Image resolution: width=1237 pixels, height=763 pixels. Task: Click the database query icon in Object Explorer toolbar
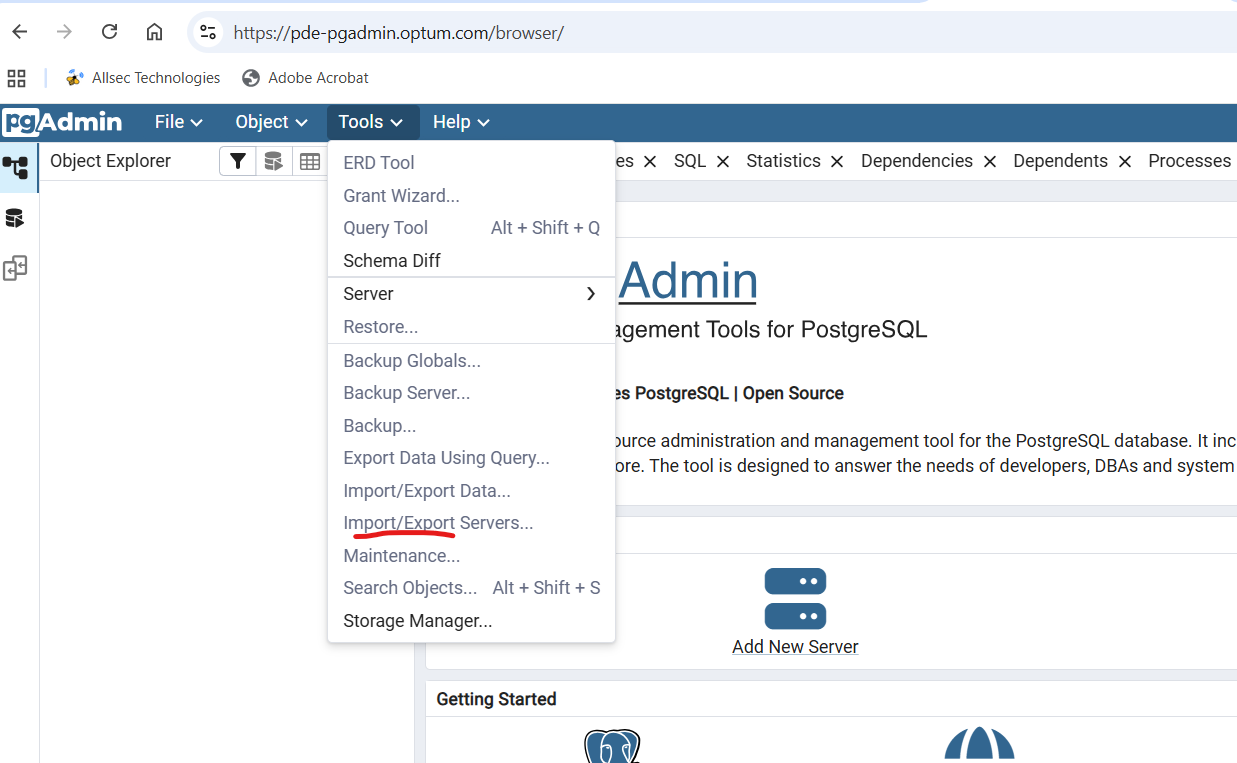click(273, 161)
